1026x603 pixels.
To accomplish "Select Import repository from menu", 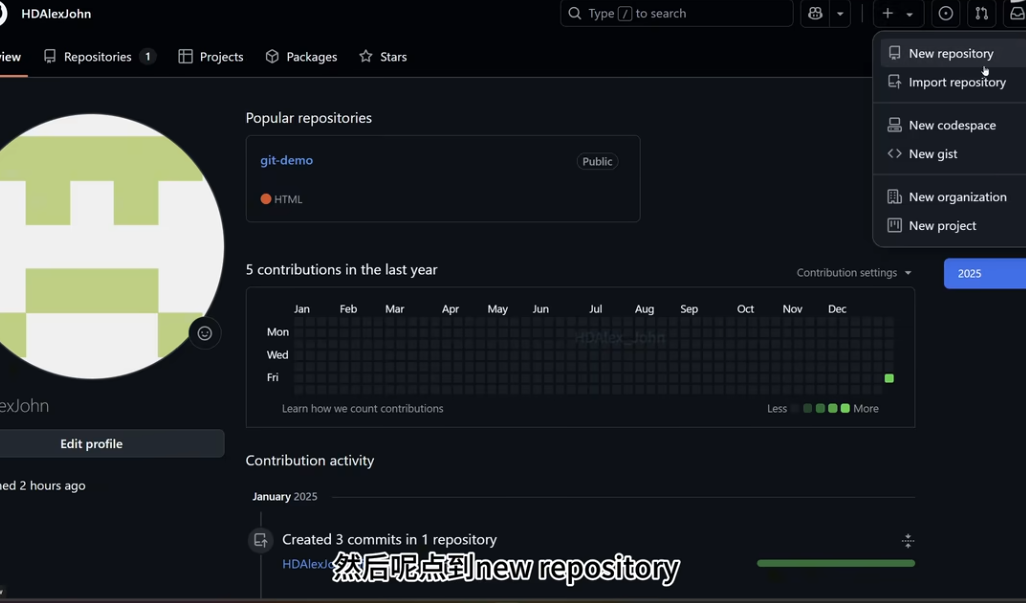I will pyautogui.click(x=953, y=82).
